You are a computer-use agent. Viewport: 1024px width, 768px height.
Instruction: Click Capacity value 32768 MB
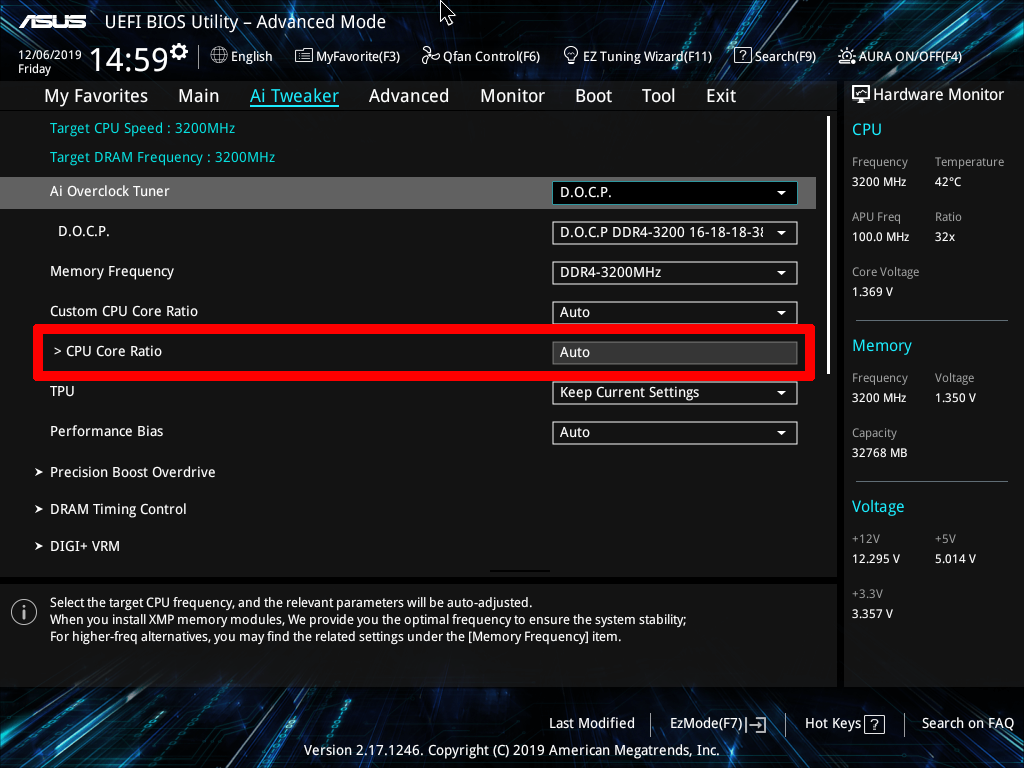(x=880, y=453)
